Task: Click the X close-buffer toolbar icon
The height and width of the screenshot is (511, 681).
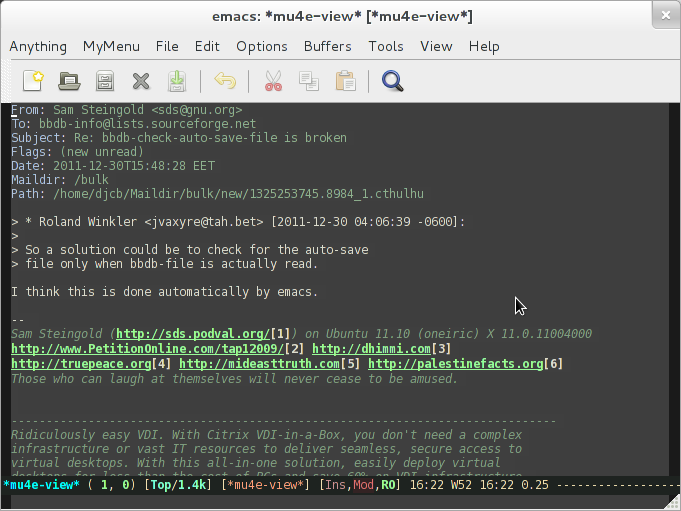Action: (x=140, y=81)
